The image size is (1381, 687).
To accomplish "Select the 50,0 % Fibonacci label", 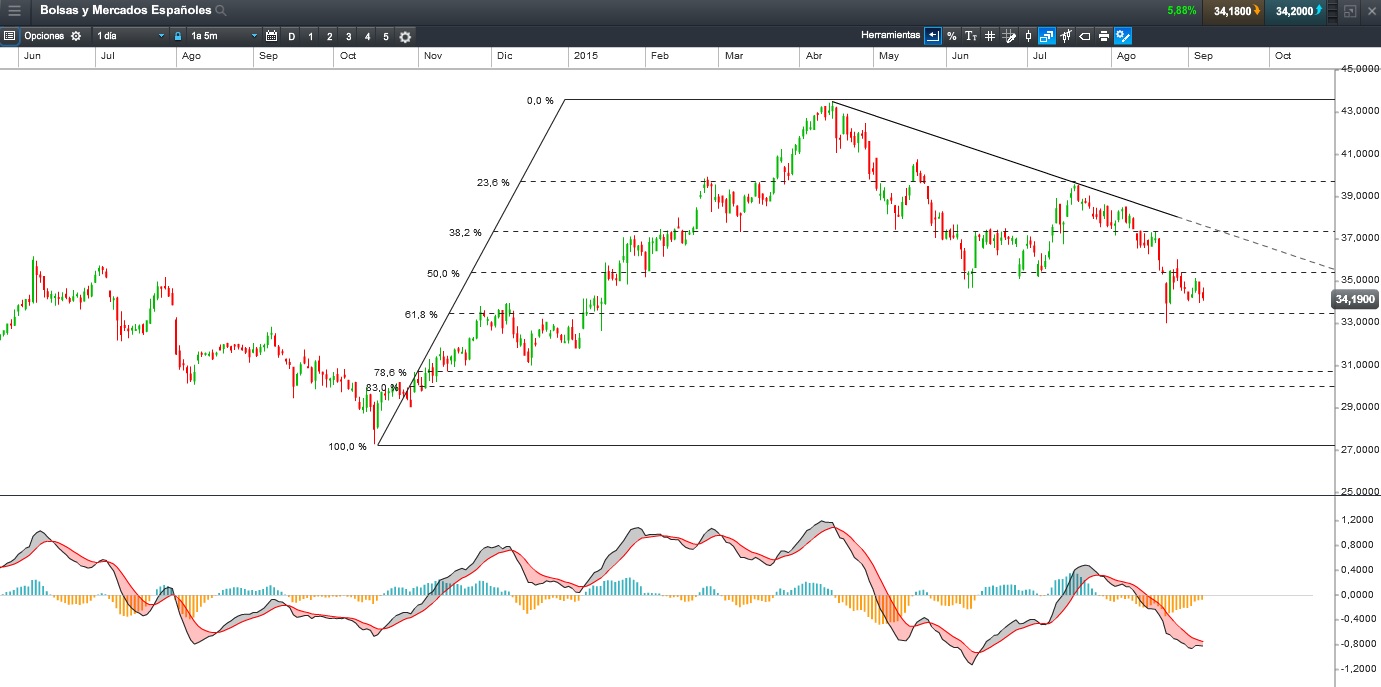I will (x=443, y=273).
